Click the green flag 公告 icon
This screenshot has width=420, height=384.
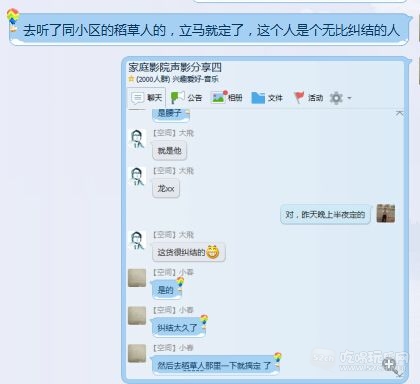click(x=177, y=98)
